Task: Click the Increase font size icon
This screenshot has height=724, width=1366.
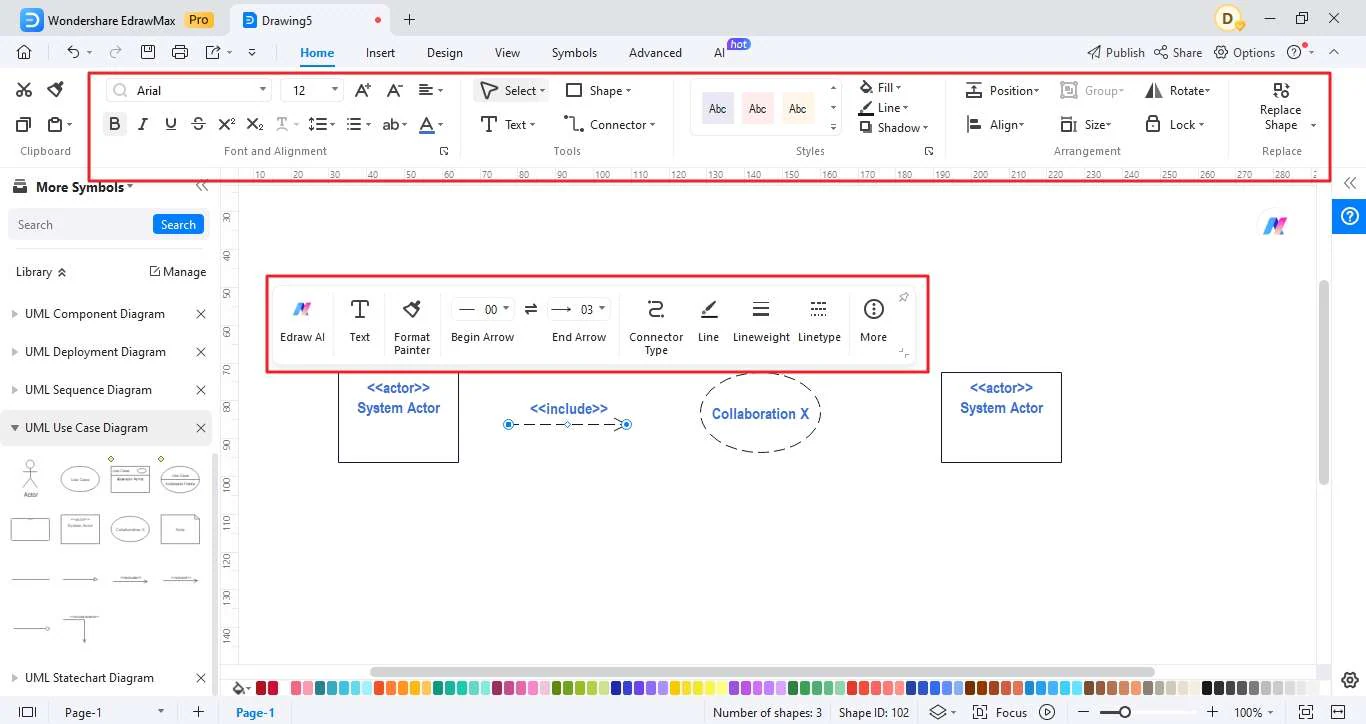Action: (x=362, y=90)
